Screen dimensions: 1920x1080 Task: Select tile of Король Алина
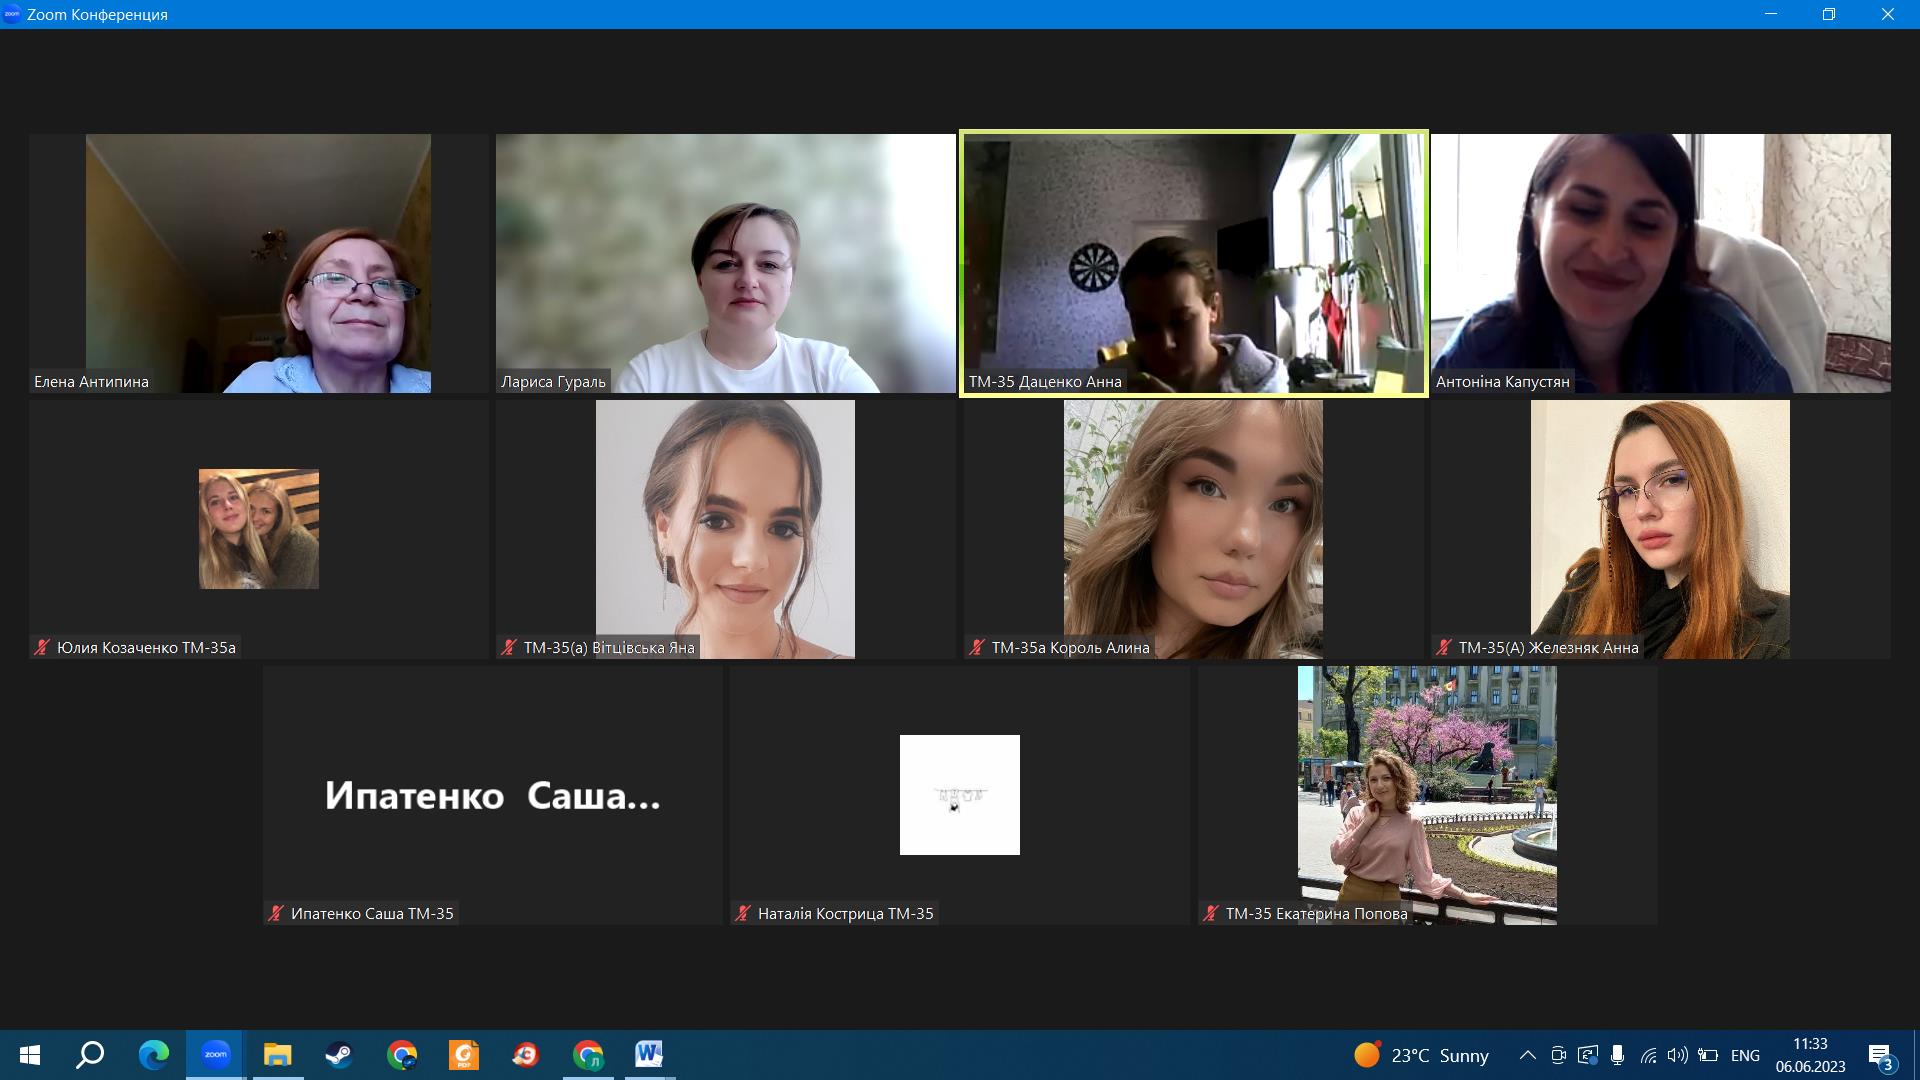coord(1193,529)
